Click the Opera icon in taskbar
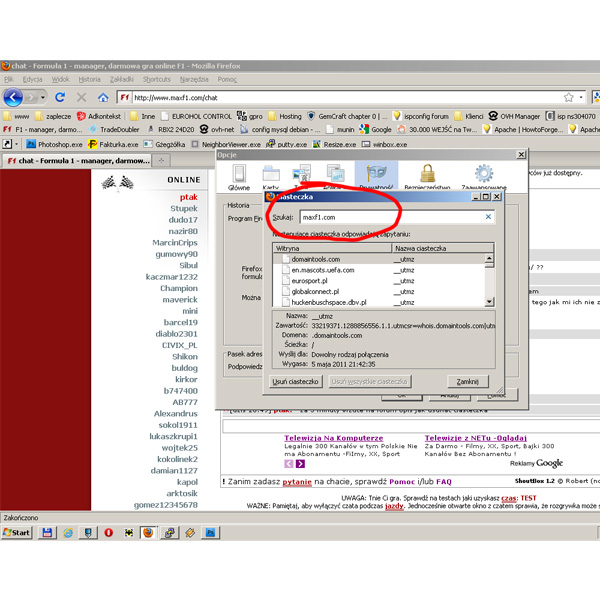 point(109,533)
